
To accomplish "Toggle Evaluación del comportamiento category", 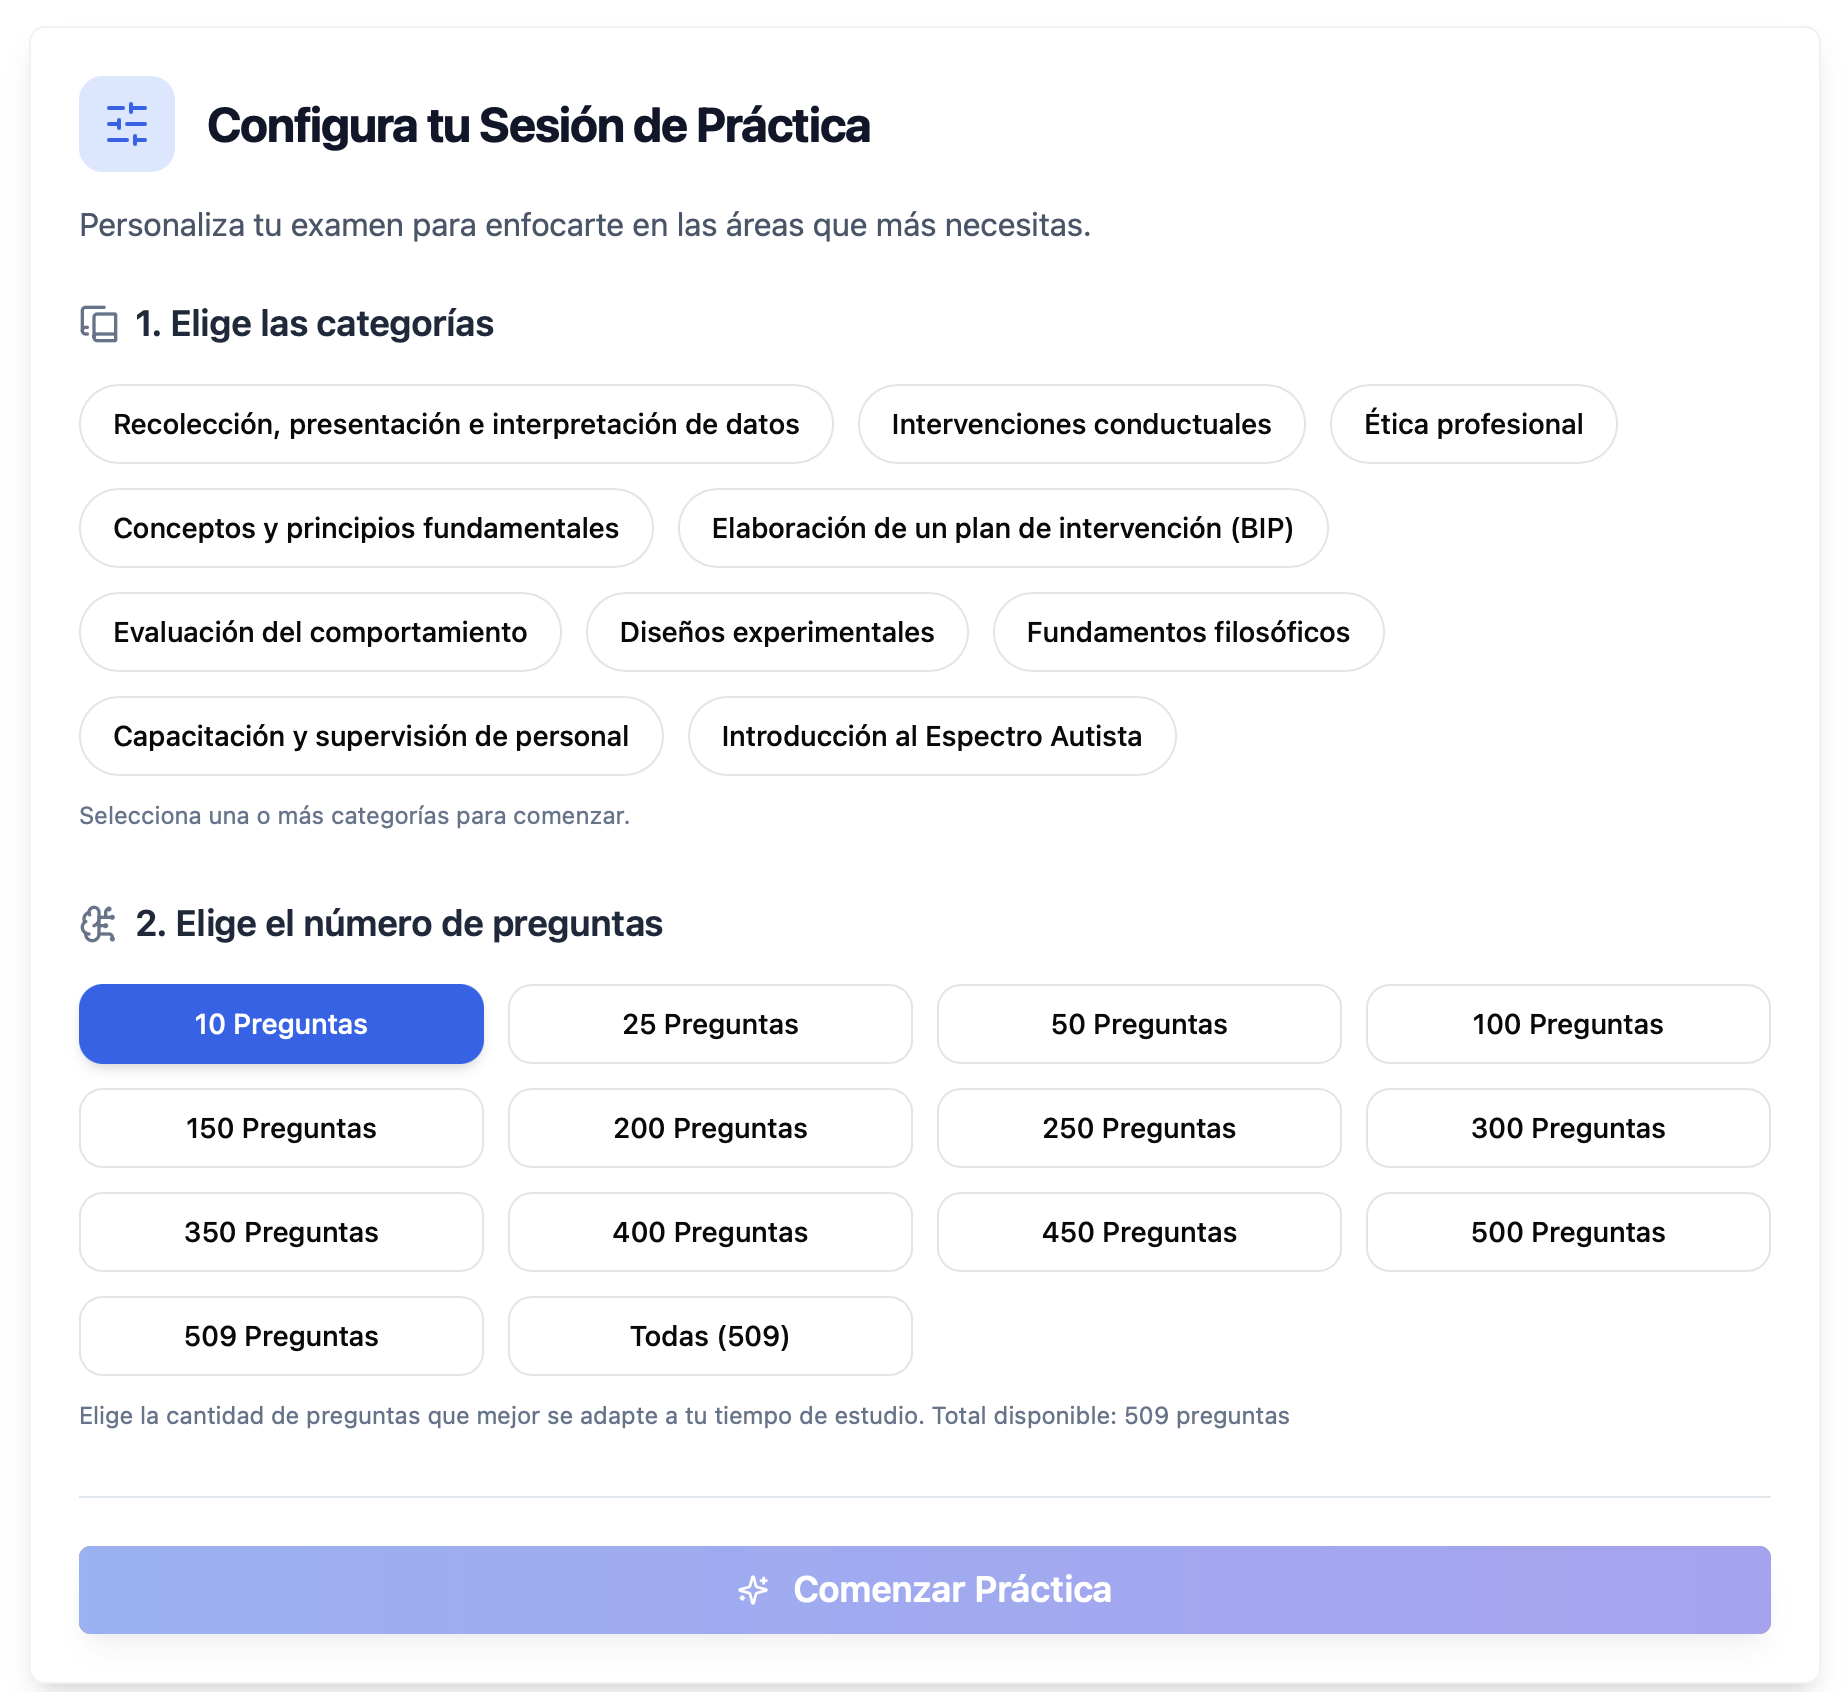I will (x=320, y=632).
